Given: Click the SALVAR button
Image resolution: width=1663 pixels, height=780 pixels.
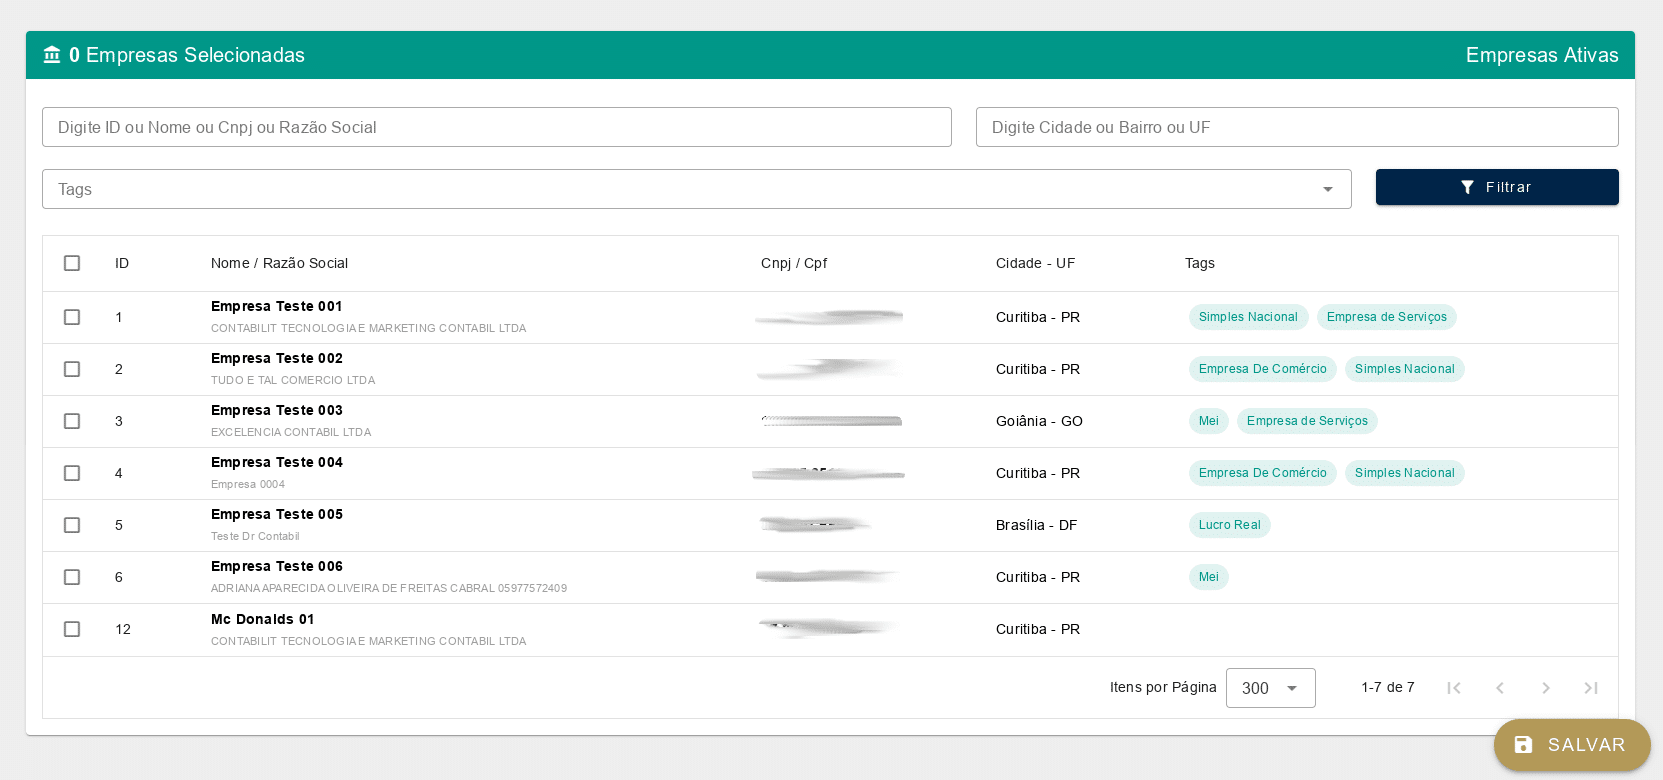Looking at the screenshot, I should click(x=1571, y=745).
